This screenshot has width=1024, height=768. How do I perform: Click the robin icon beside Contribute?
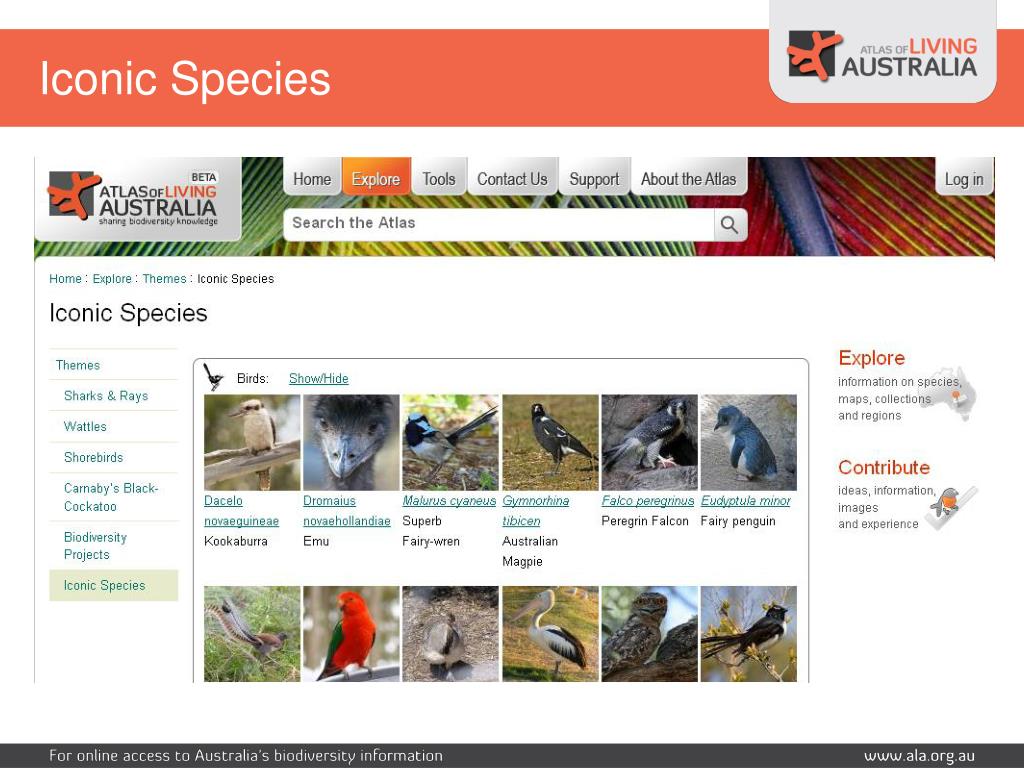coord(949,507)
